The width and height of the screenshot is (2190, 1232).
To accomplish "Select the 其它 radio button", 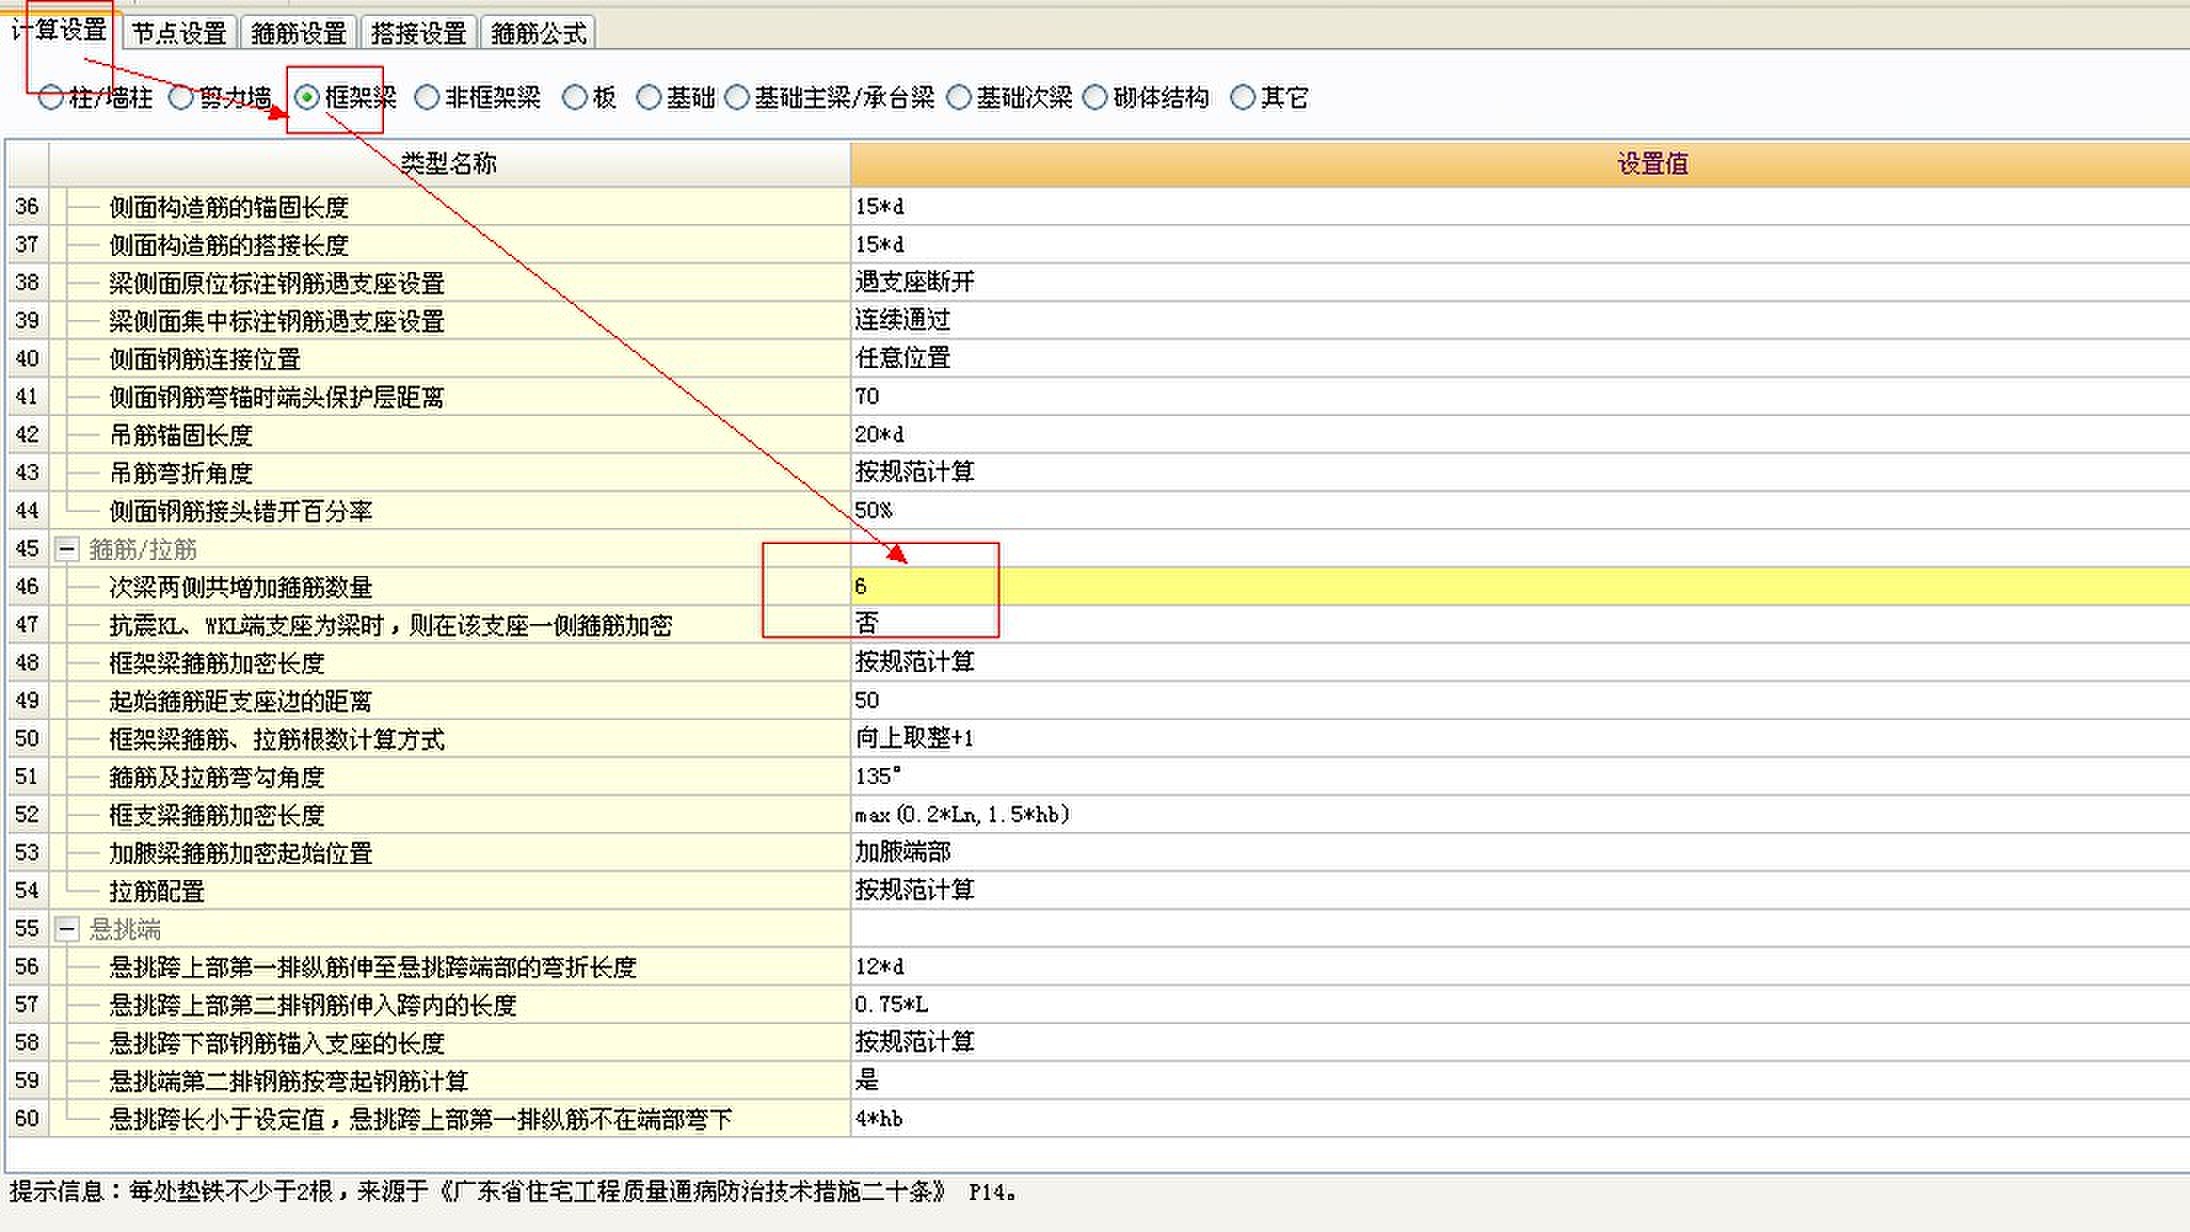I will coord(1243,98).
